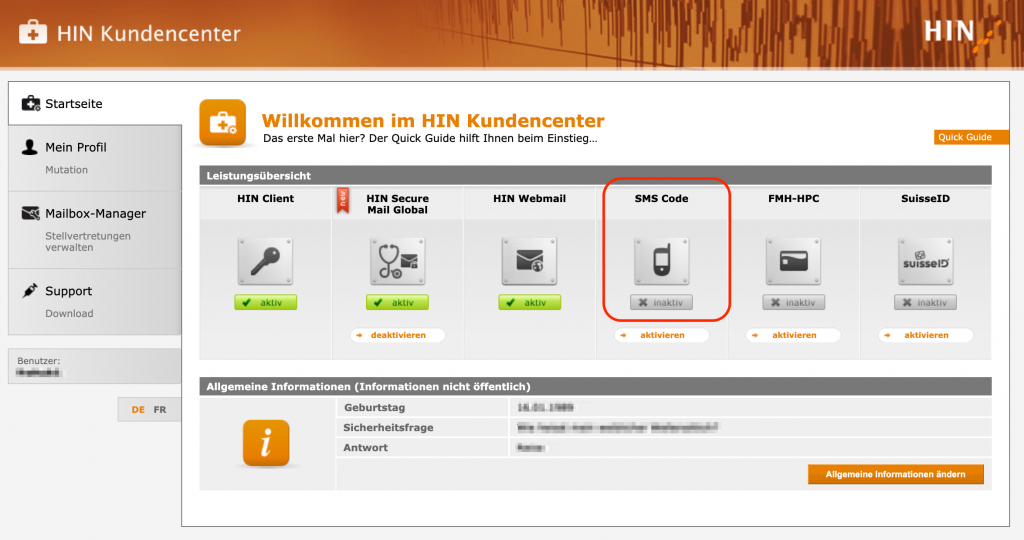This screenshot has width=1024, height=540.
Task: Click 'aktivieren' for SMS Code
Action: click(662, 335)
